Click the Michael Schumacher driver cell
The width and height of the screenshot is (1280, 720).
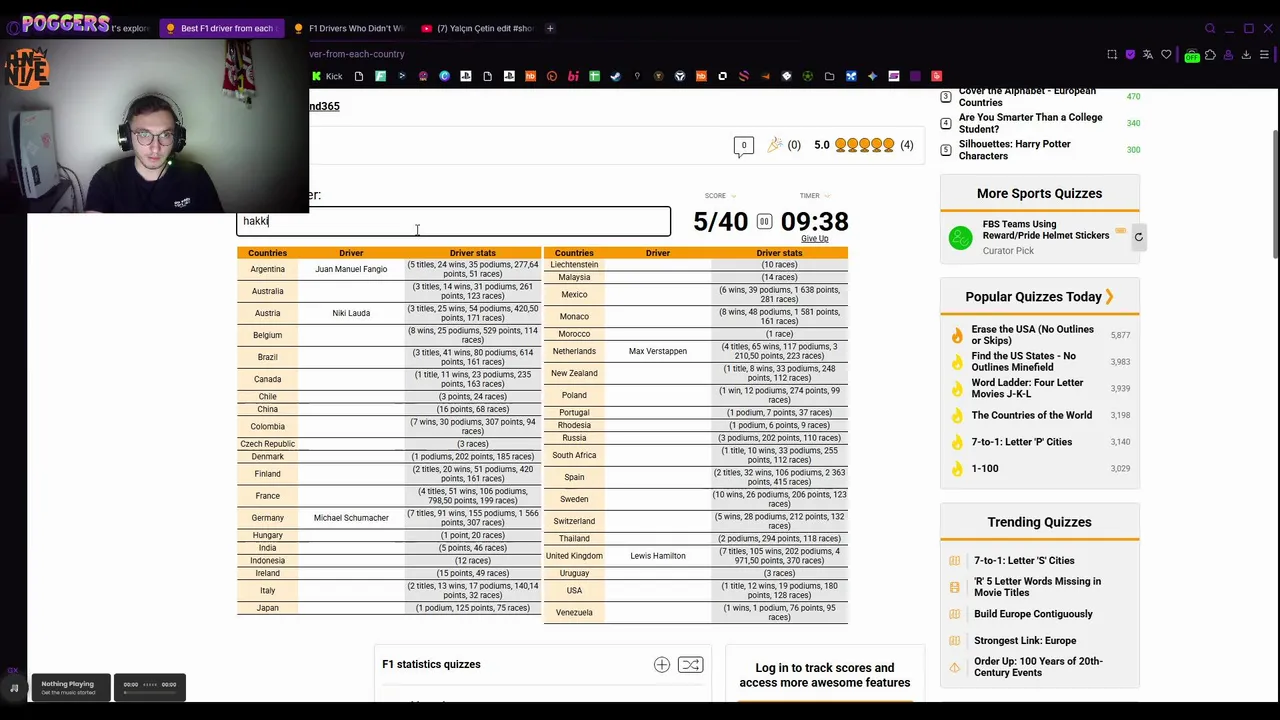tap(351, 518)
